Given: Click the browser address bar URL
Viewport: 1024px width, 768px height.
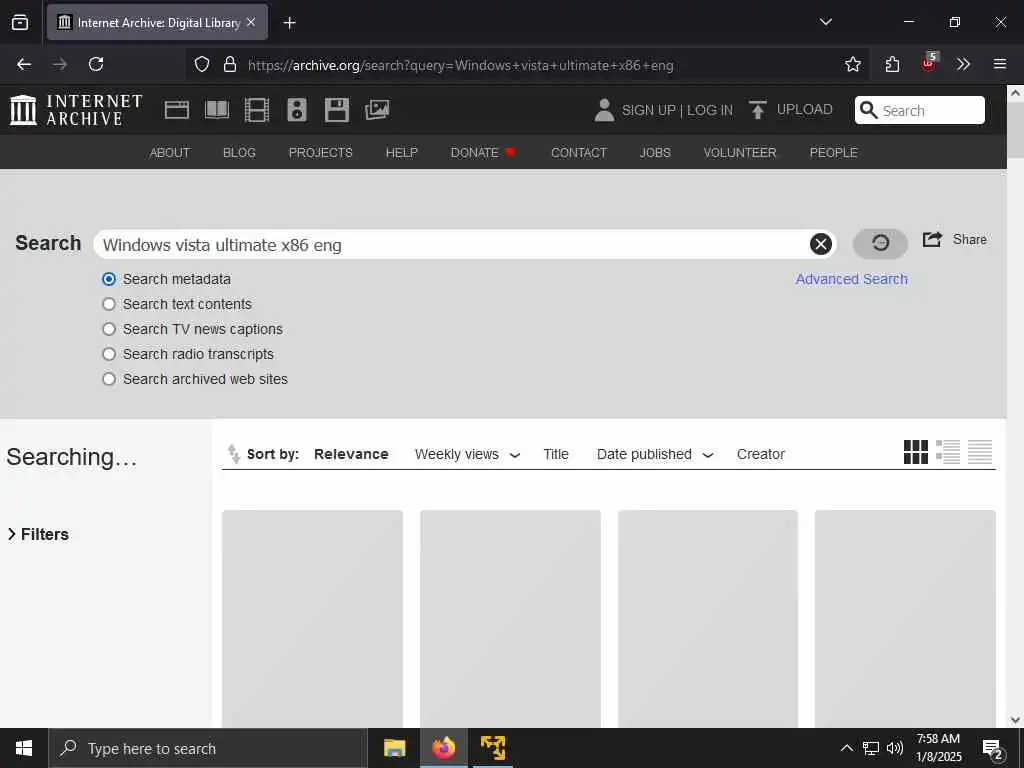Looking at the screenshot, I should 460,65.
